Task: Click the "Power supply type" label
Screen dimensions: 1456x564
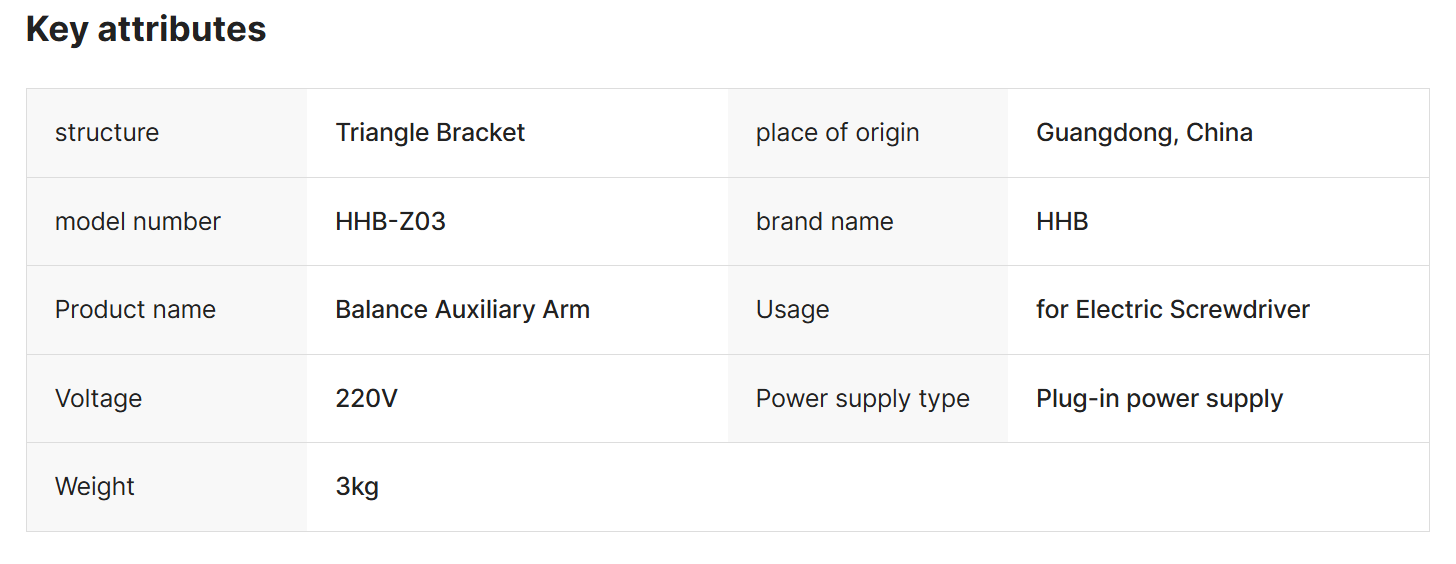Action: tap(862, 399)
